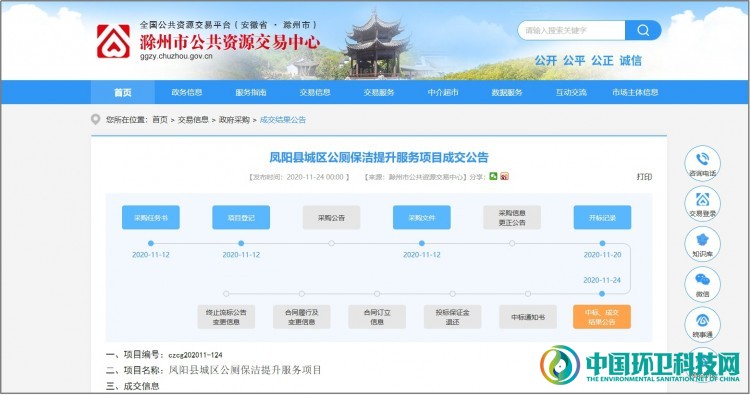Click the timeline dot under 采购公告
This screenshot has width=750, height=395.
point(331,243)
